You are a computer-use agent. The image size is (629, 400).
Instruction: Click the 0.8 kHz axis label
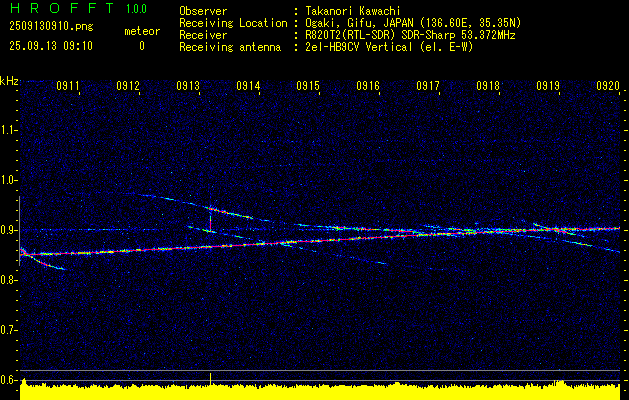tap(8, 280)
